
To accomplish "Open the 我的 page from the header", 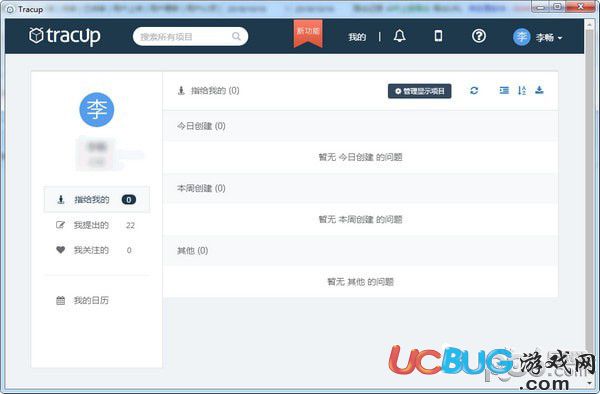I will 357,37.
